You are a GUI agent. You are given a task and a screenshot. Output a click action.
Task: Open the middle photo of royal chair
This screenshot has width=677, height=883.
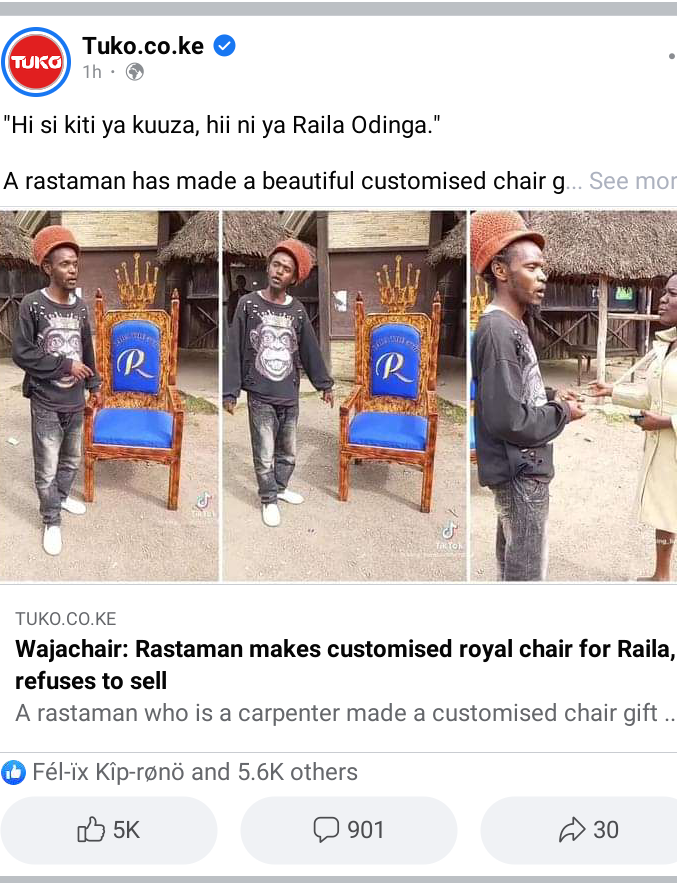click(x=345, y=395)
